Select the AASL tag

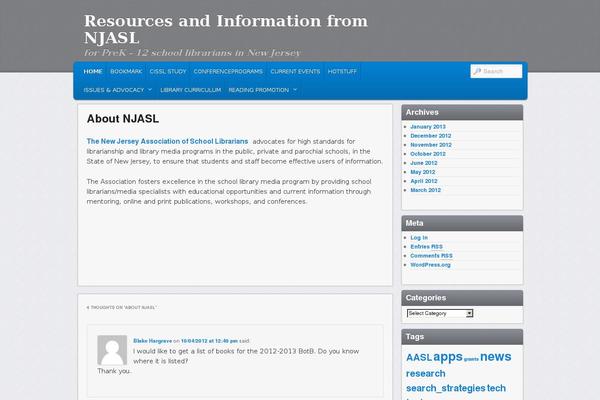(x=419, y=358)
